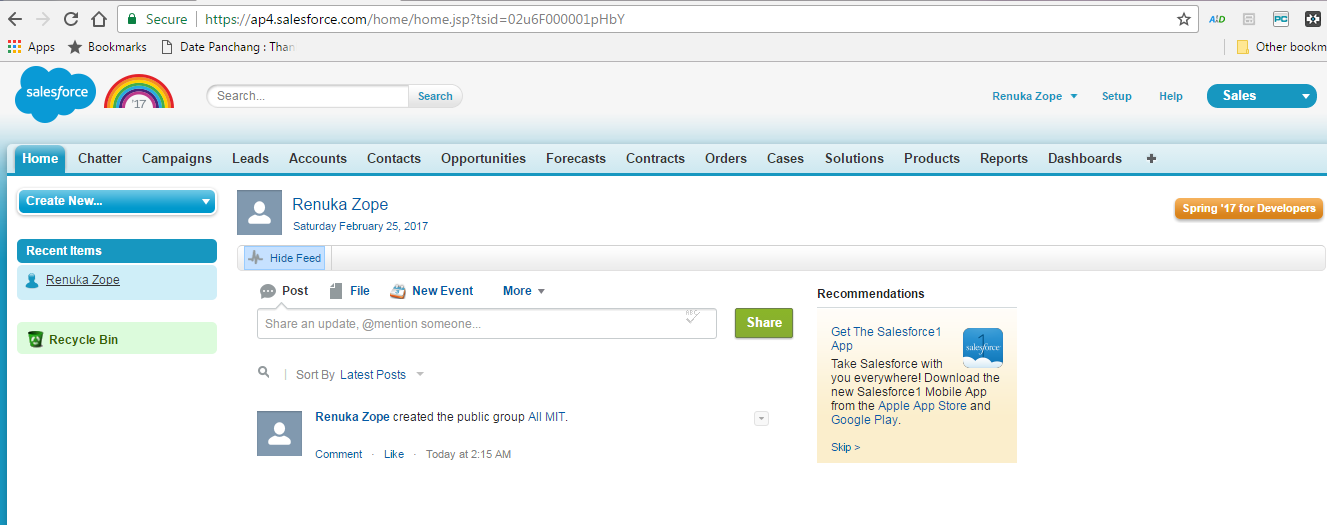Open the Dashboards tab
1327x525 pixels.
coord(1085,158)
